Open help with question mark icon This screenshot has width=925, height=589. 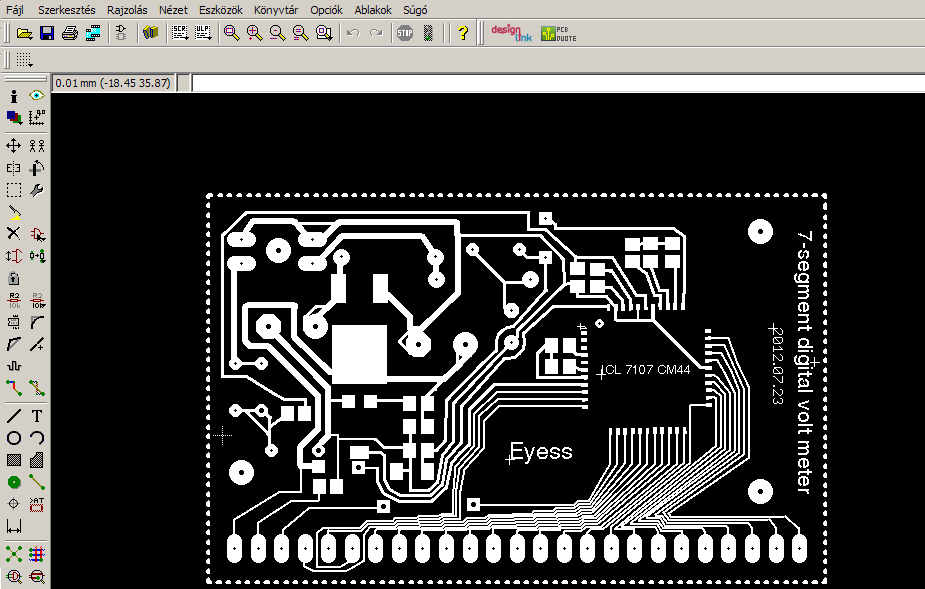click(x=463, y=33)
